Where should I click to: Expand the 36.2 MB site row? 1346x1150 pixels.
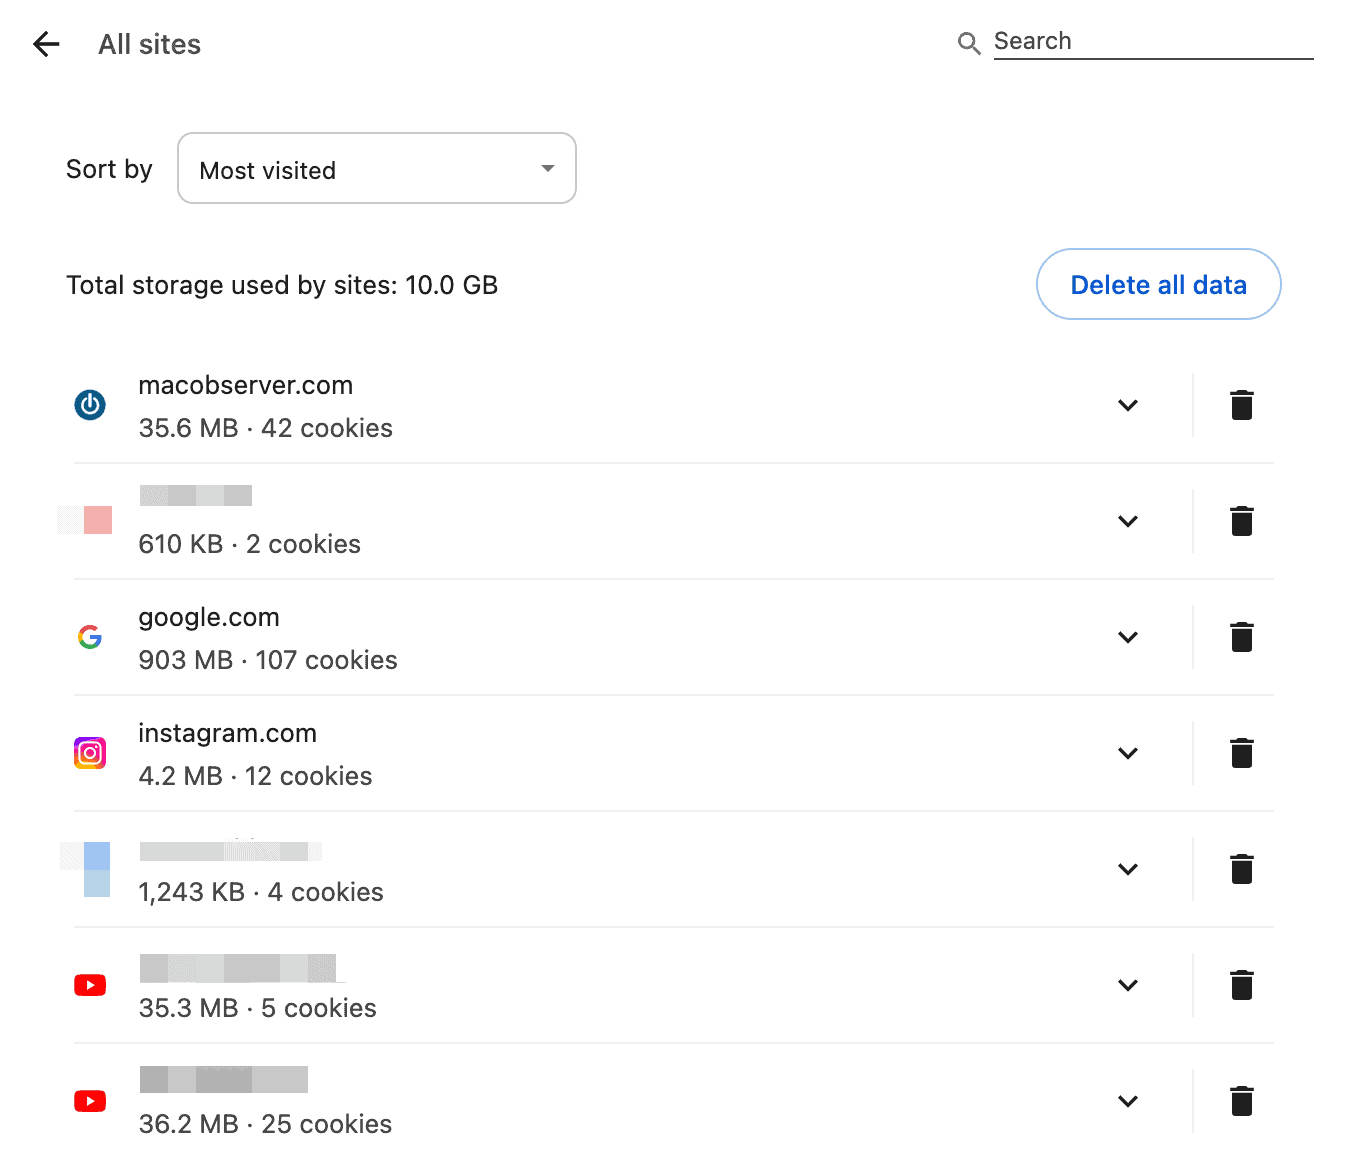(x=1127, y=1101)
